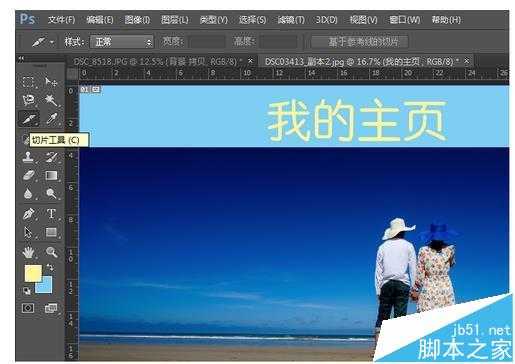Open the 编辑(E) menu
This screenshot has width=515, height=364.
100,20
